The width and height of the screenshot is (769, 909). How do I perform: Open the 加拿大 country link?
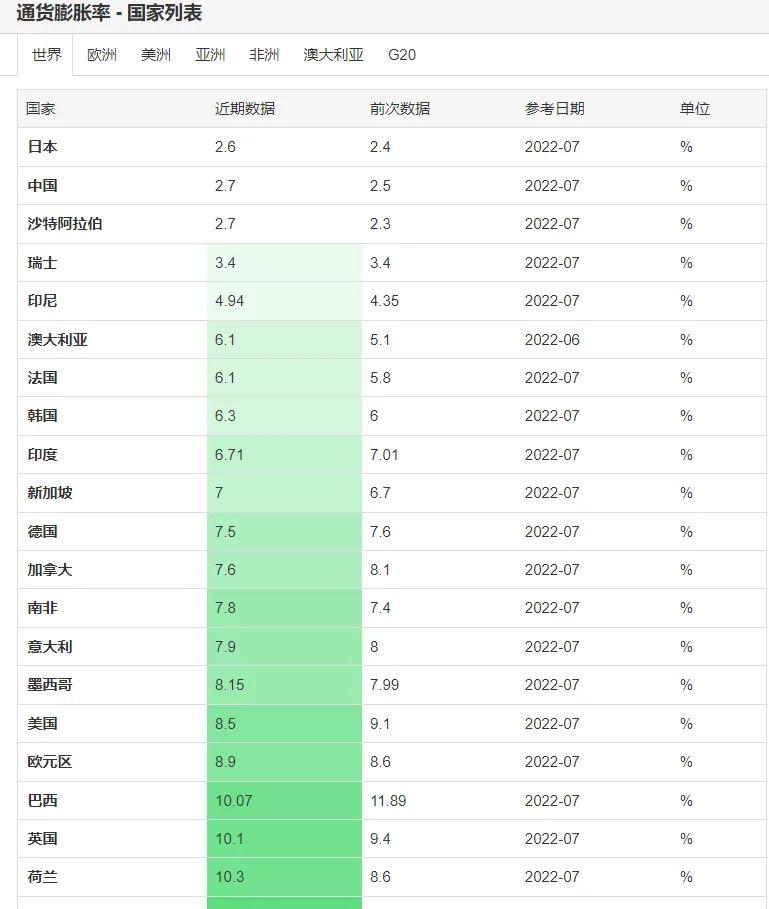[x=50, y=570]
